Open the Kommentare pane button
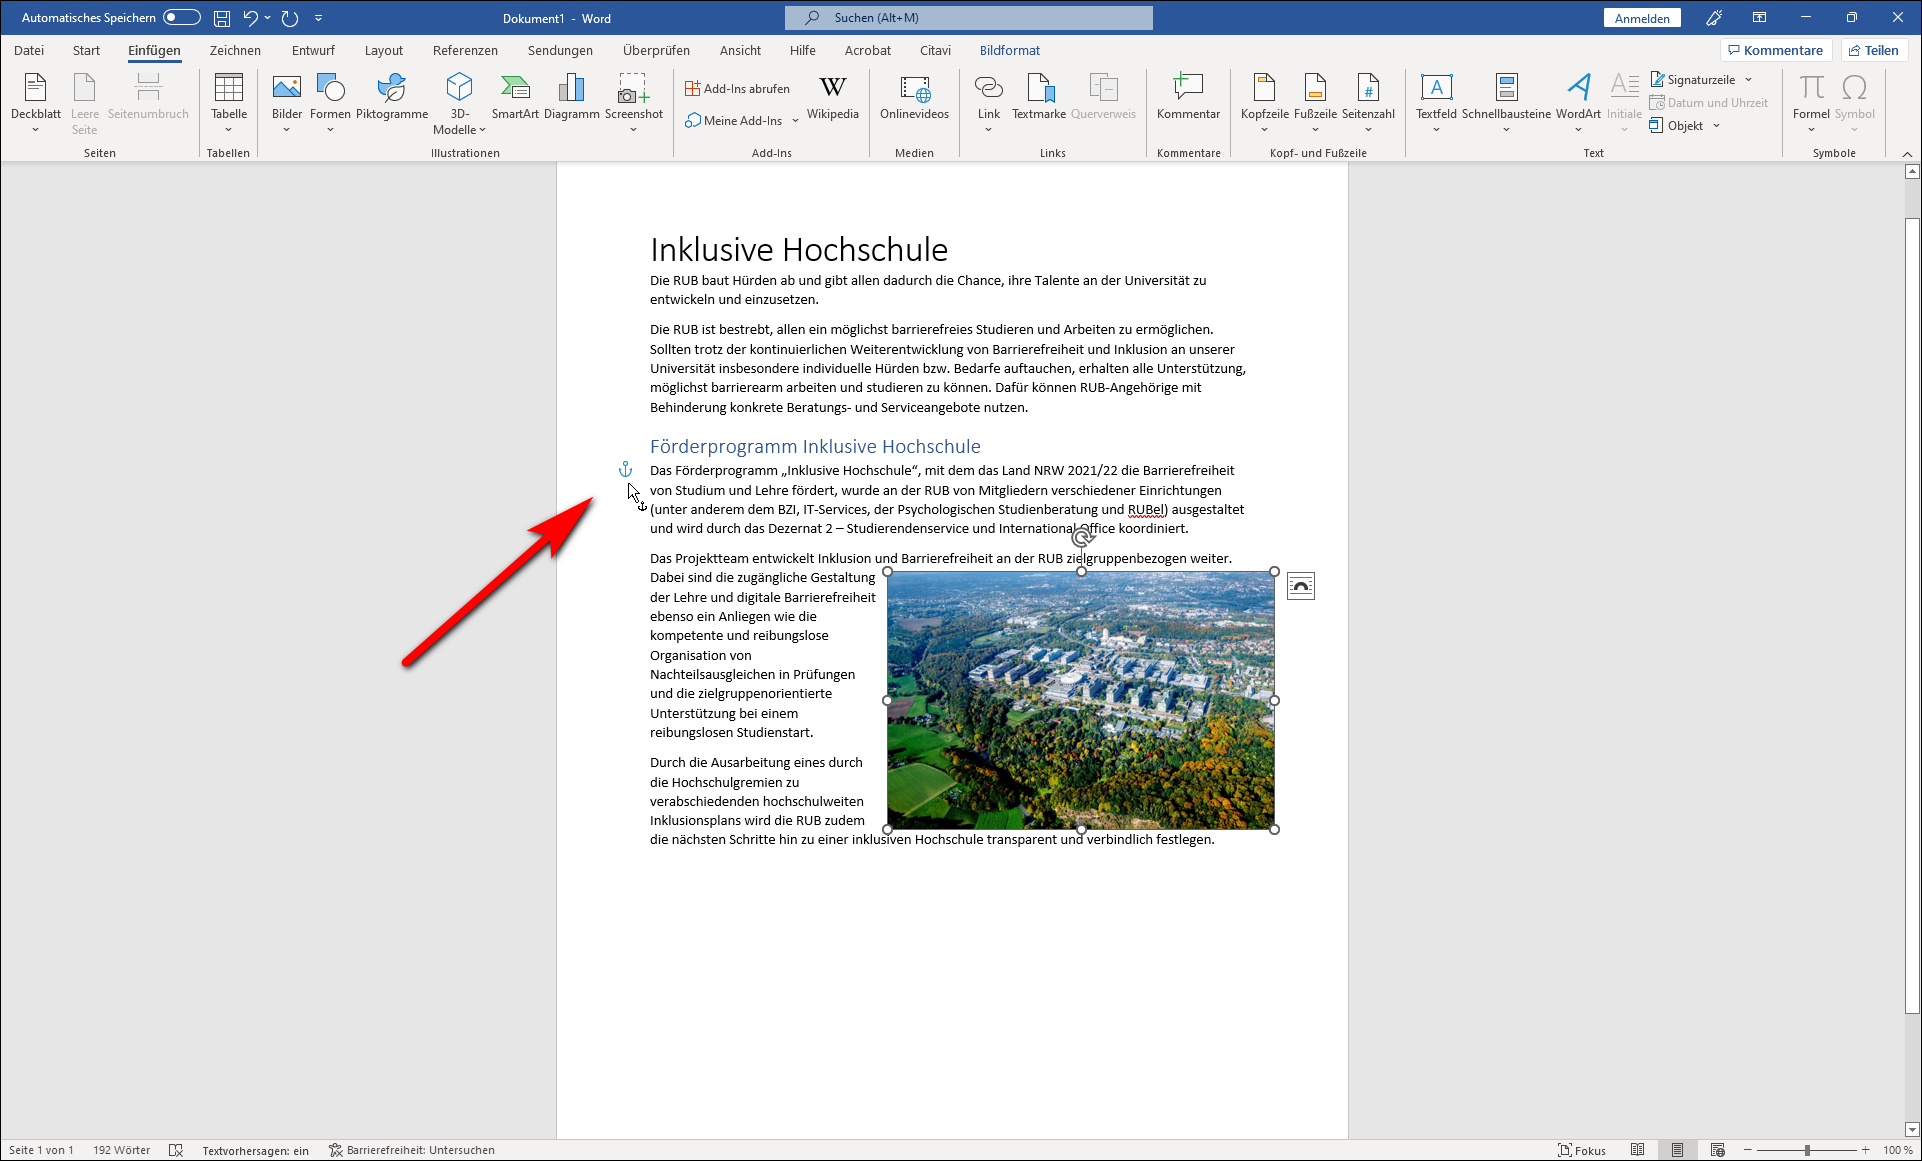This screenshot has height=1161, width=1922. [1776, 50]
